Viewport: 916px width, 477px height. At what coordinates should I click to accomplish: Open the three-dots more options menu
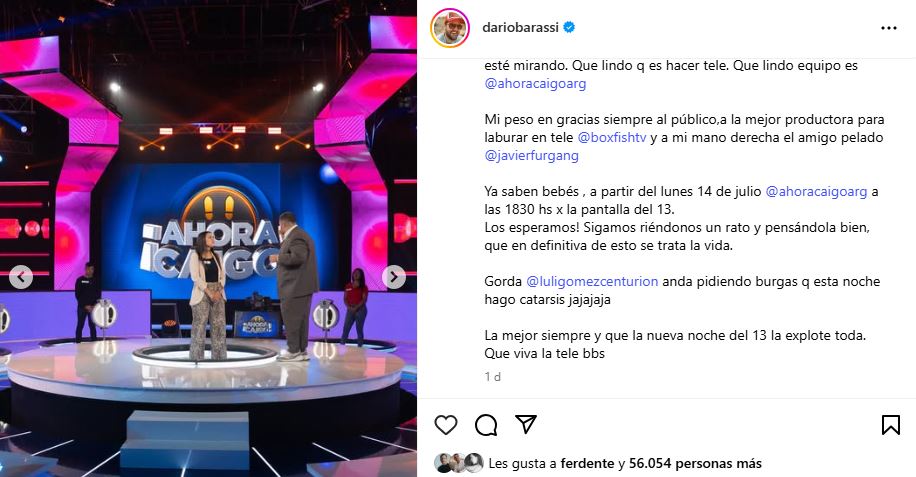[x=889, y=28]
